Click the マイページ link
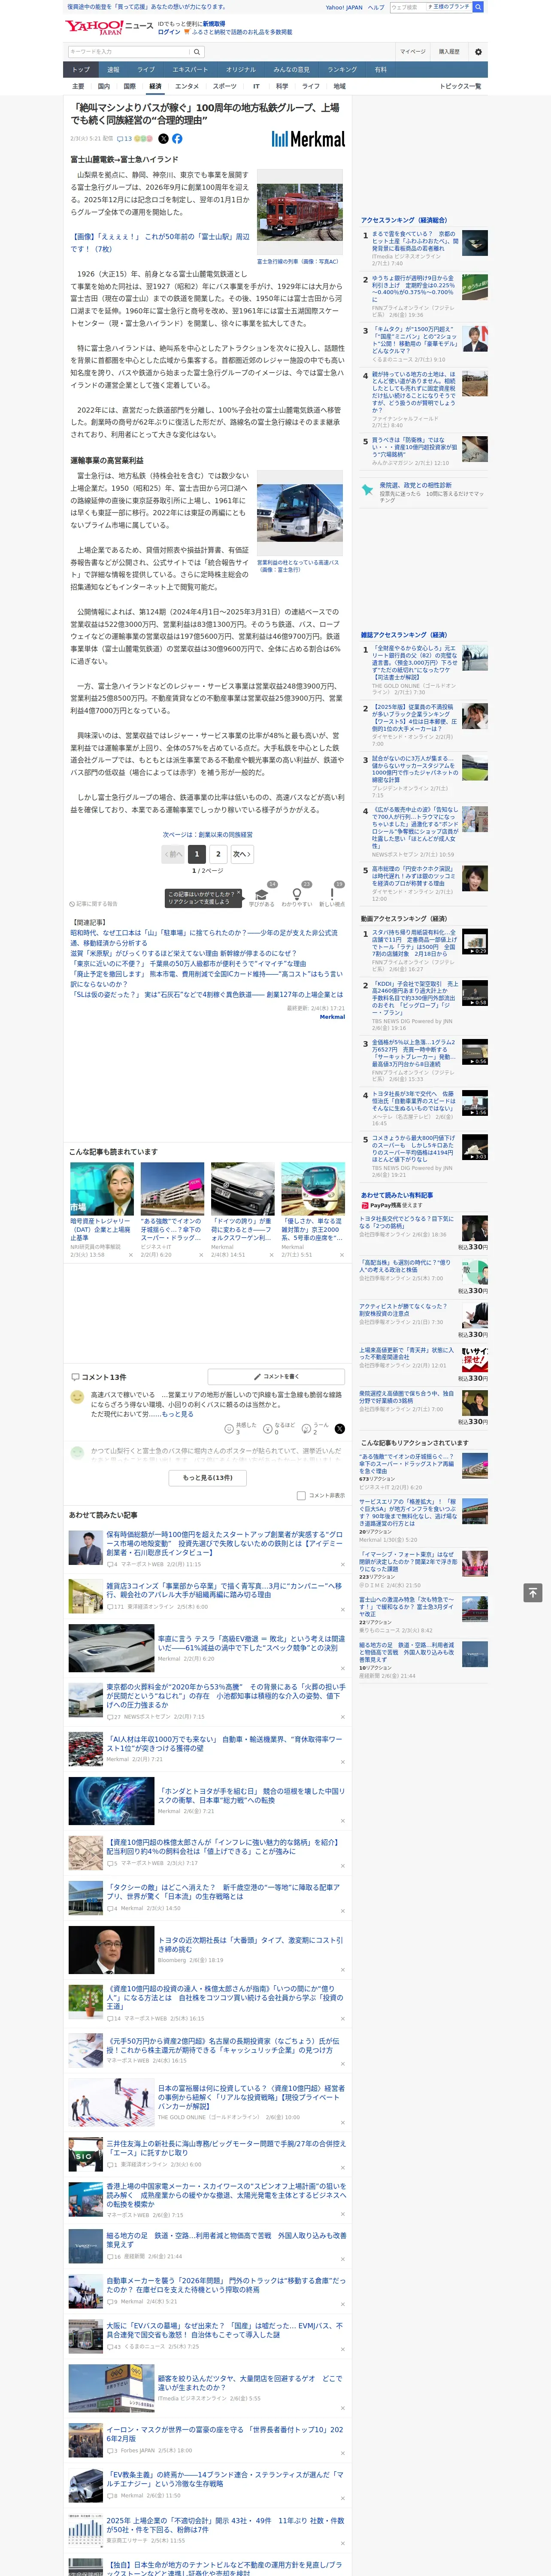 413,51
